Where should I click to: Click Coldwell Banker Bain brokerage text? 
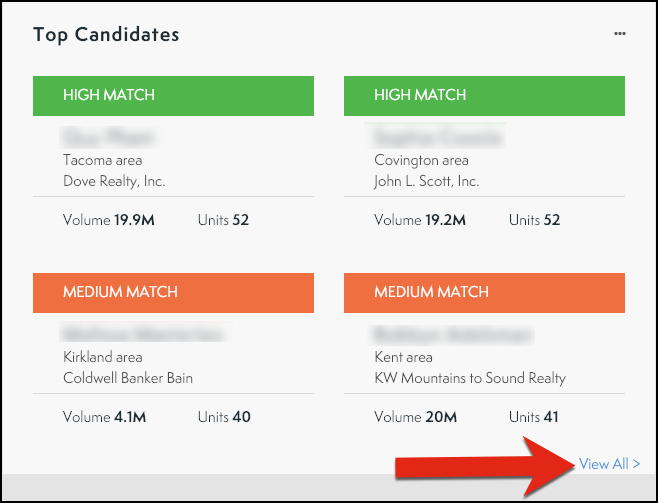click(x=128, y=378)
